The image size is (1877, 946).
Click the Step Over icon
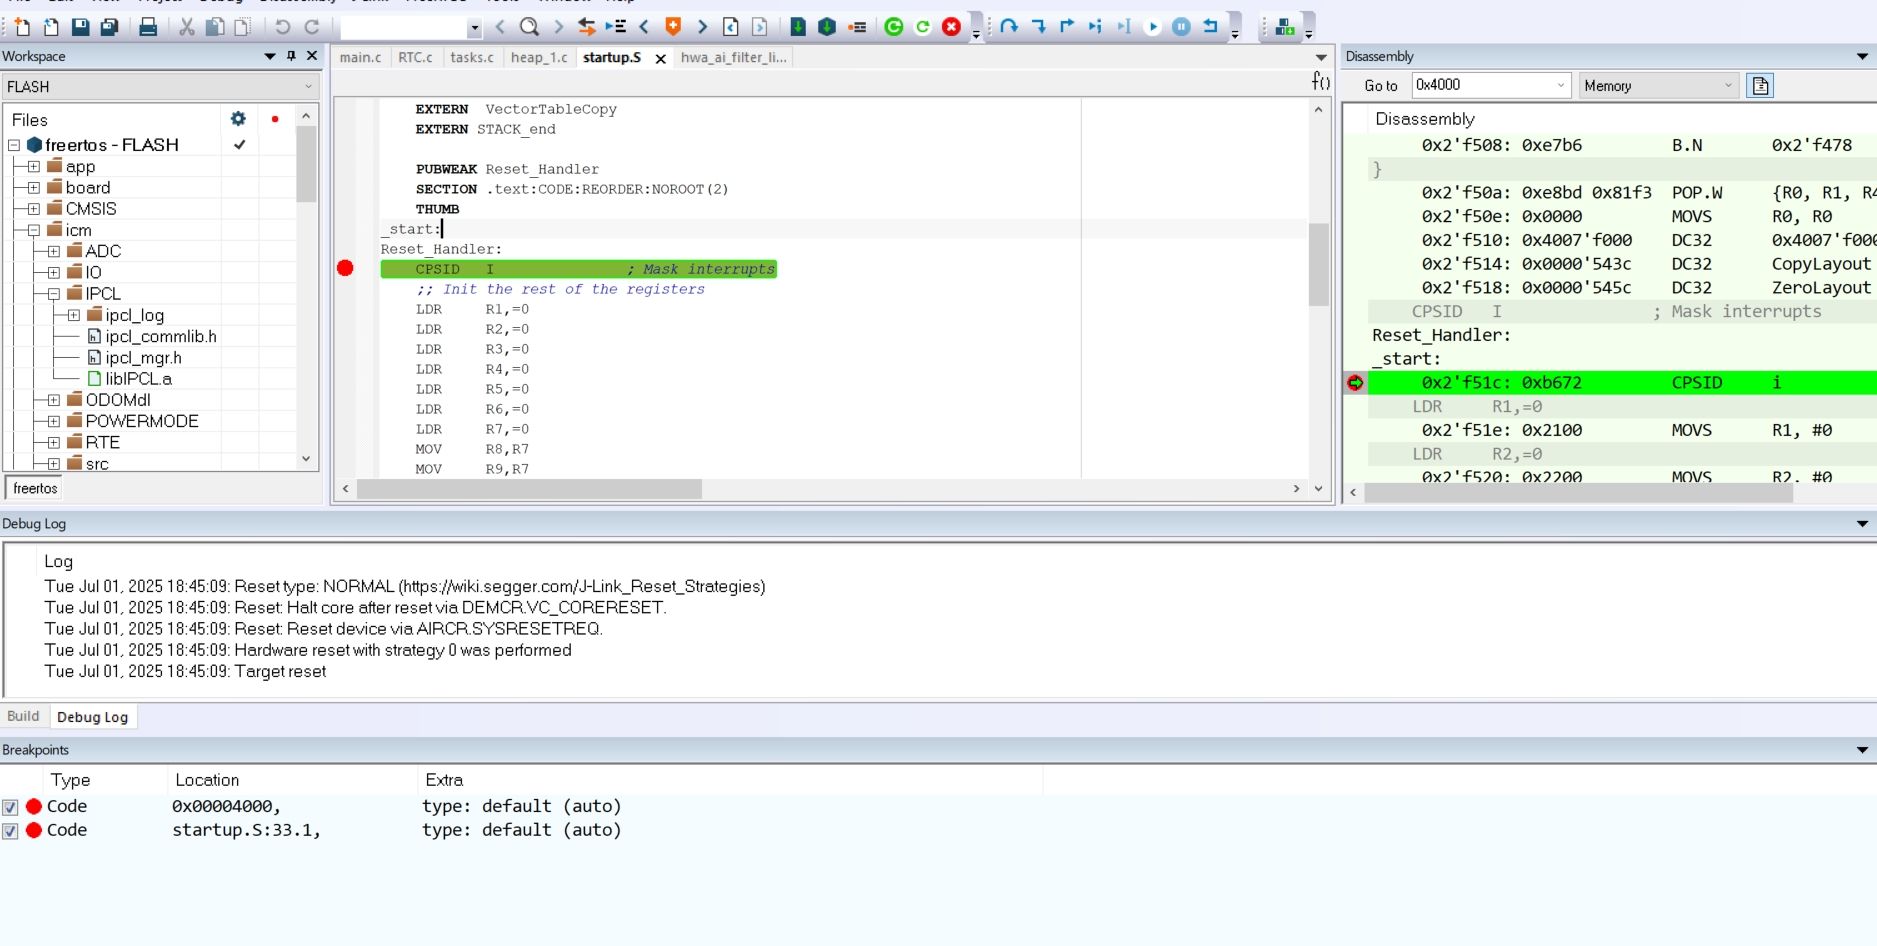(x=1009, y=27)
